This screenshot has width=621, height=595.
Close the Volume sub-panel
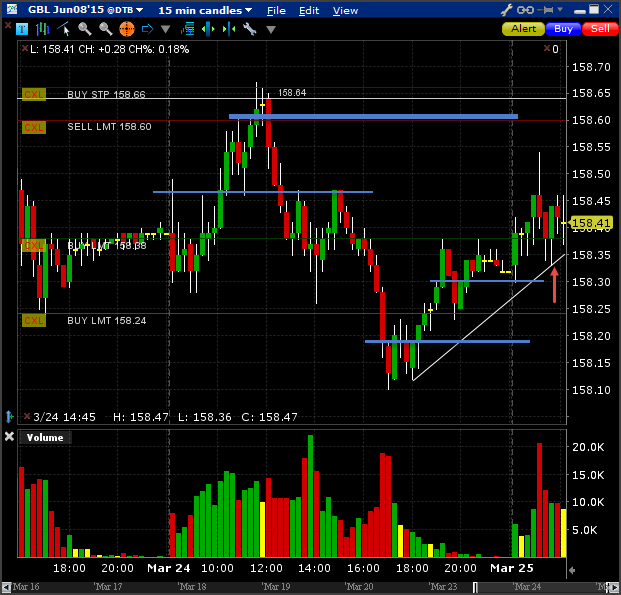(10, 437)
